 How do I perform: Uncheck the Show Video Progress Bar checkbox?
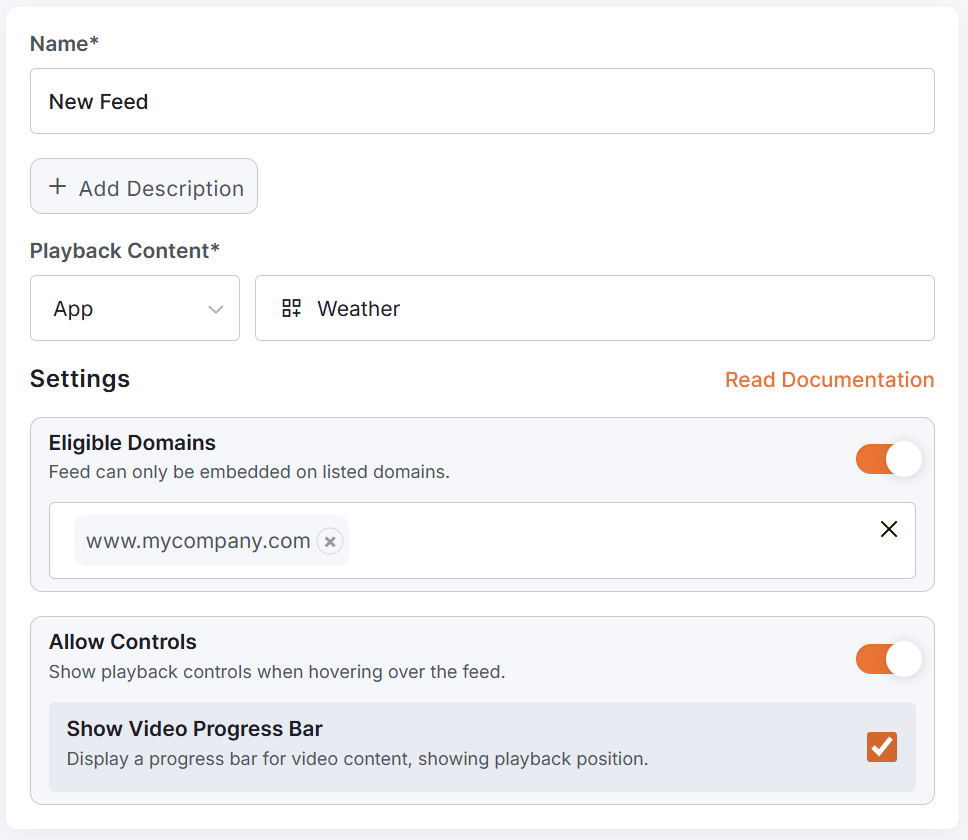pyautogui.click(x=882, y=747)
